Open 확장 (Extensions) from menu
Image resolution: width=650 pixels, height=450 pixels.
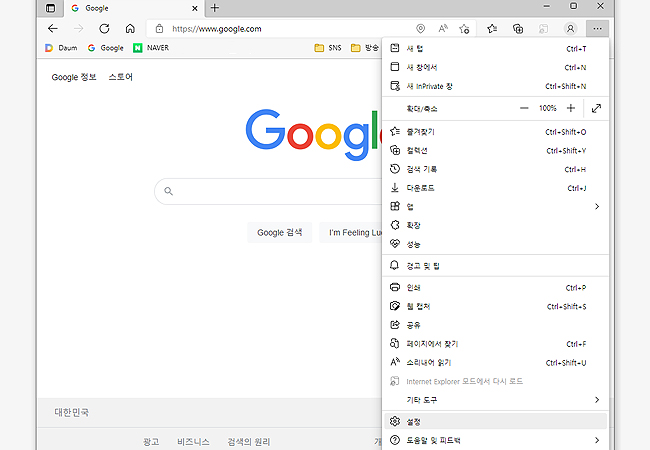click(495, 225)
